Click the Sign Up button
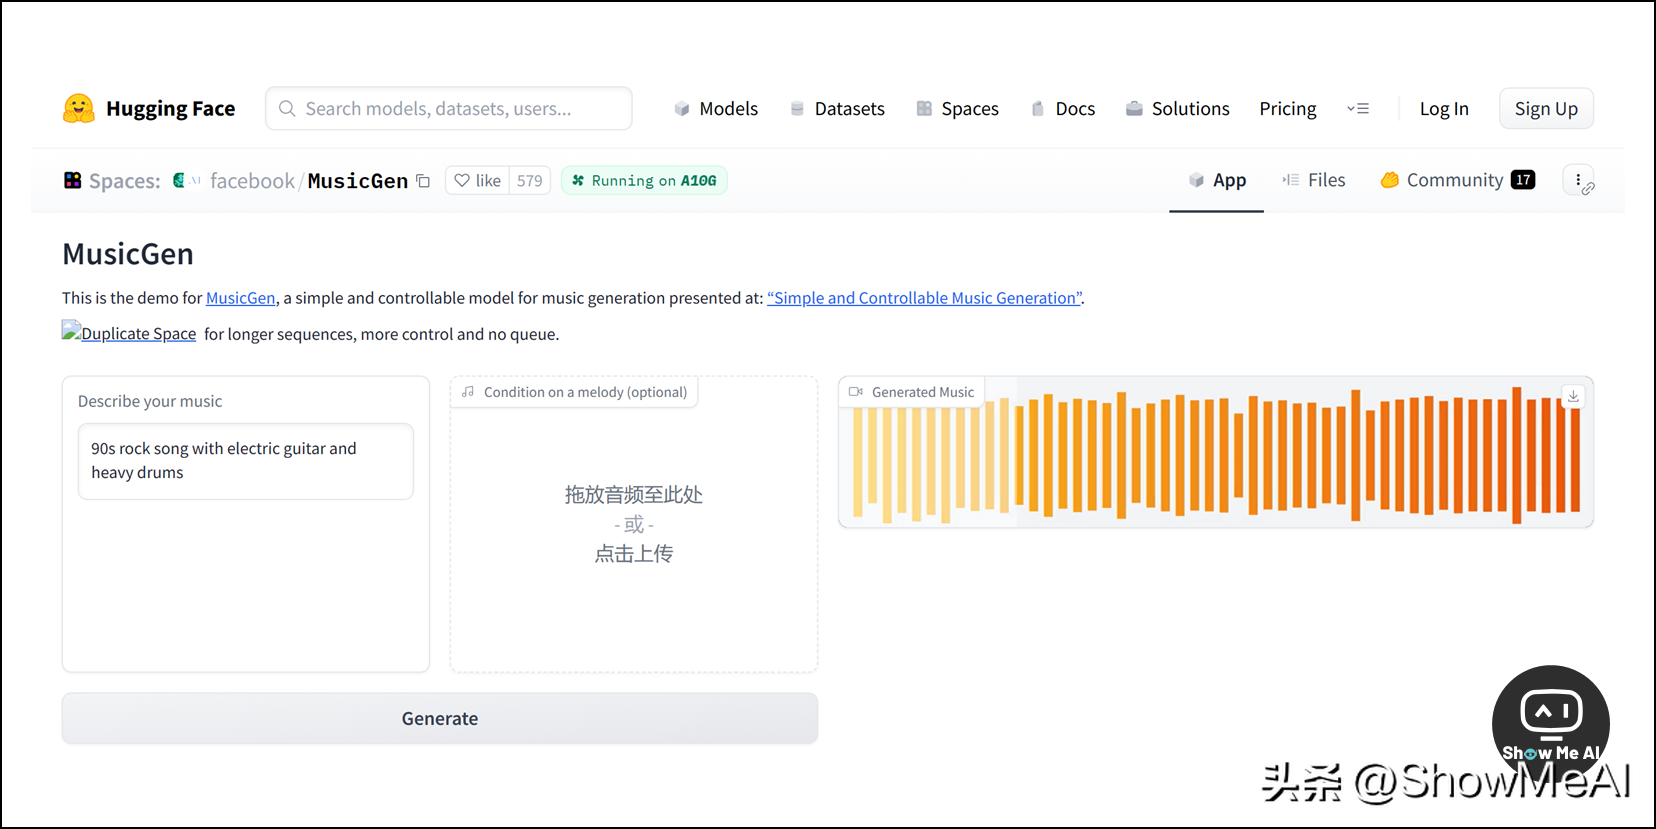Image resolution: width=1656 pixels, height=829 pixels. coord(1546,109)
